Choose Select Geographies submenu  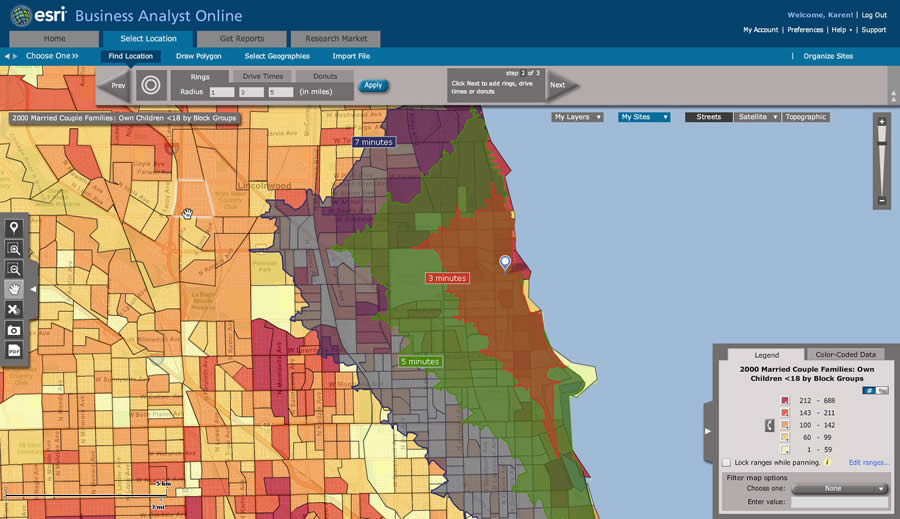click(x=277, y=56)
